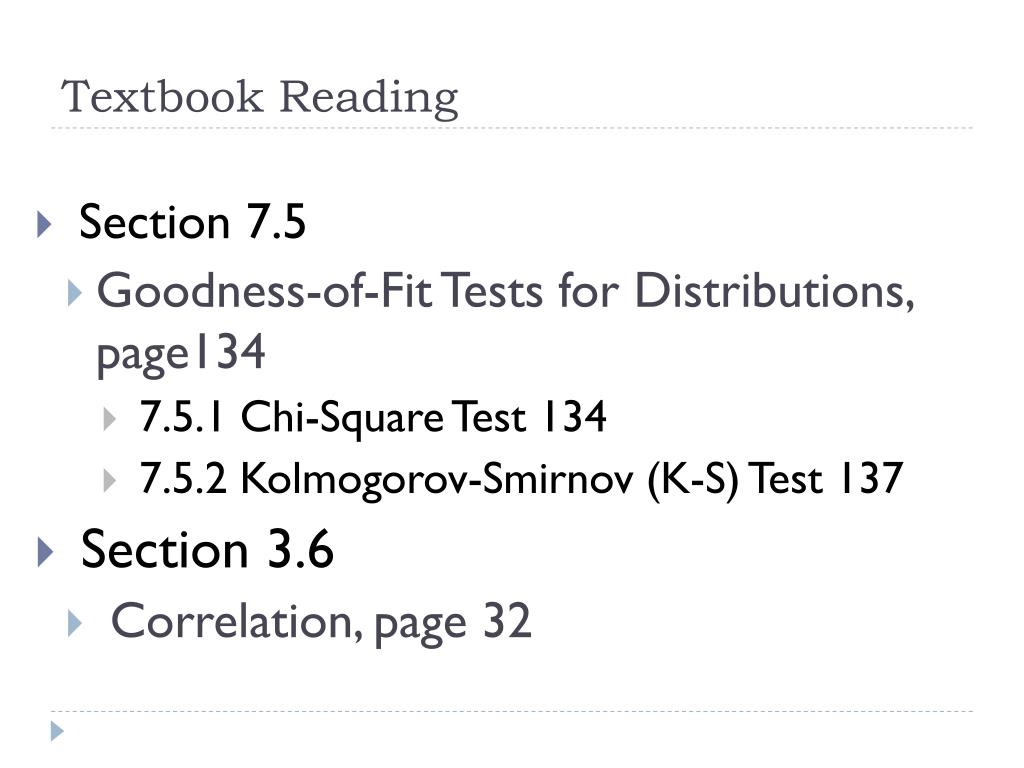Click the 7.5.1 Chi-Square Test 134 entry
Screen dimensions: 1024x768
click(x=373, y=417)
